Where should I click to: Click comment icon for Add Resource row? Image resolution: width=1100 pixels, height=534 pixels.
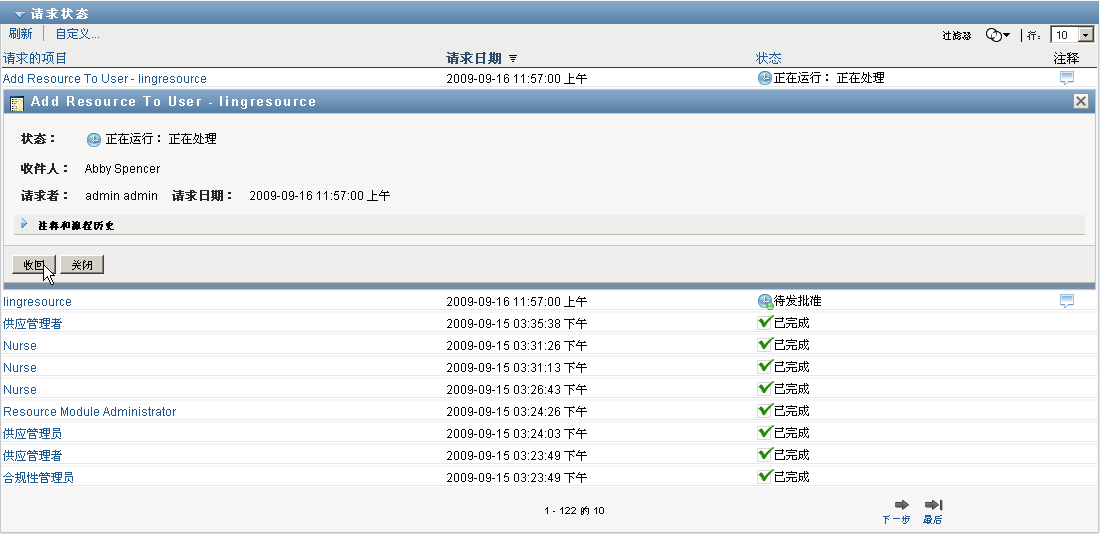tap(1067, 78)
